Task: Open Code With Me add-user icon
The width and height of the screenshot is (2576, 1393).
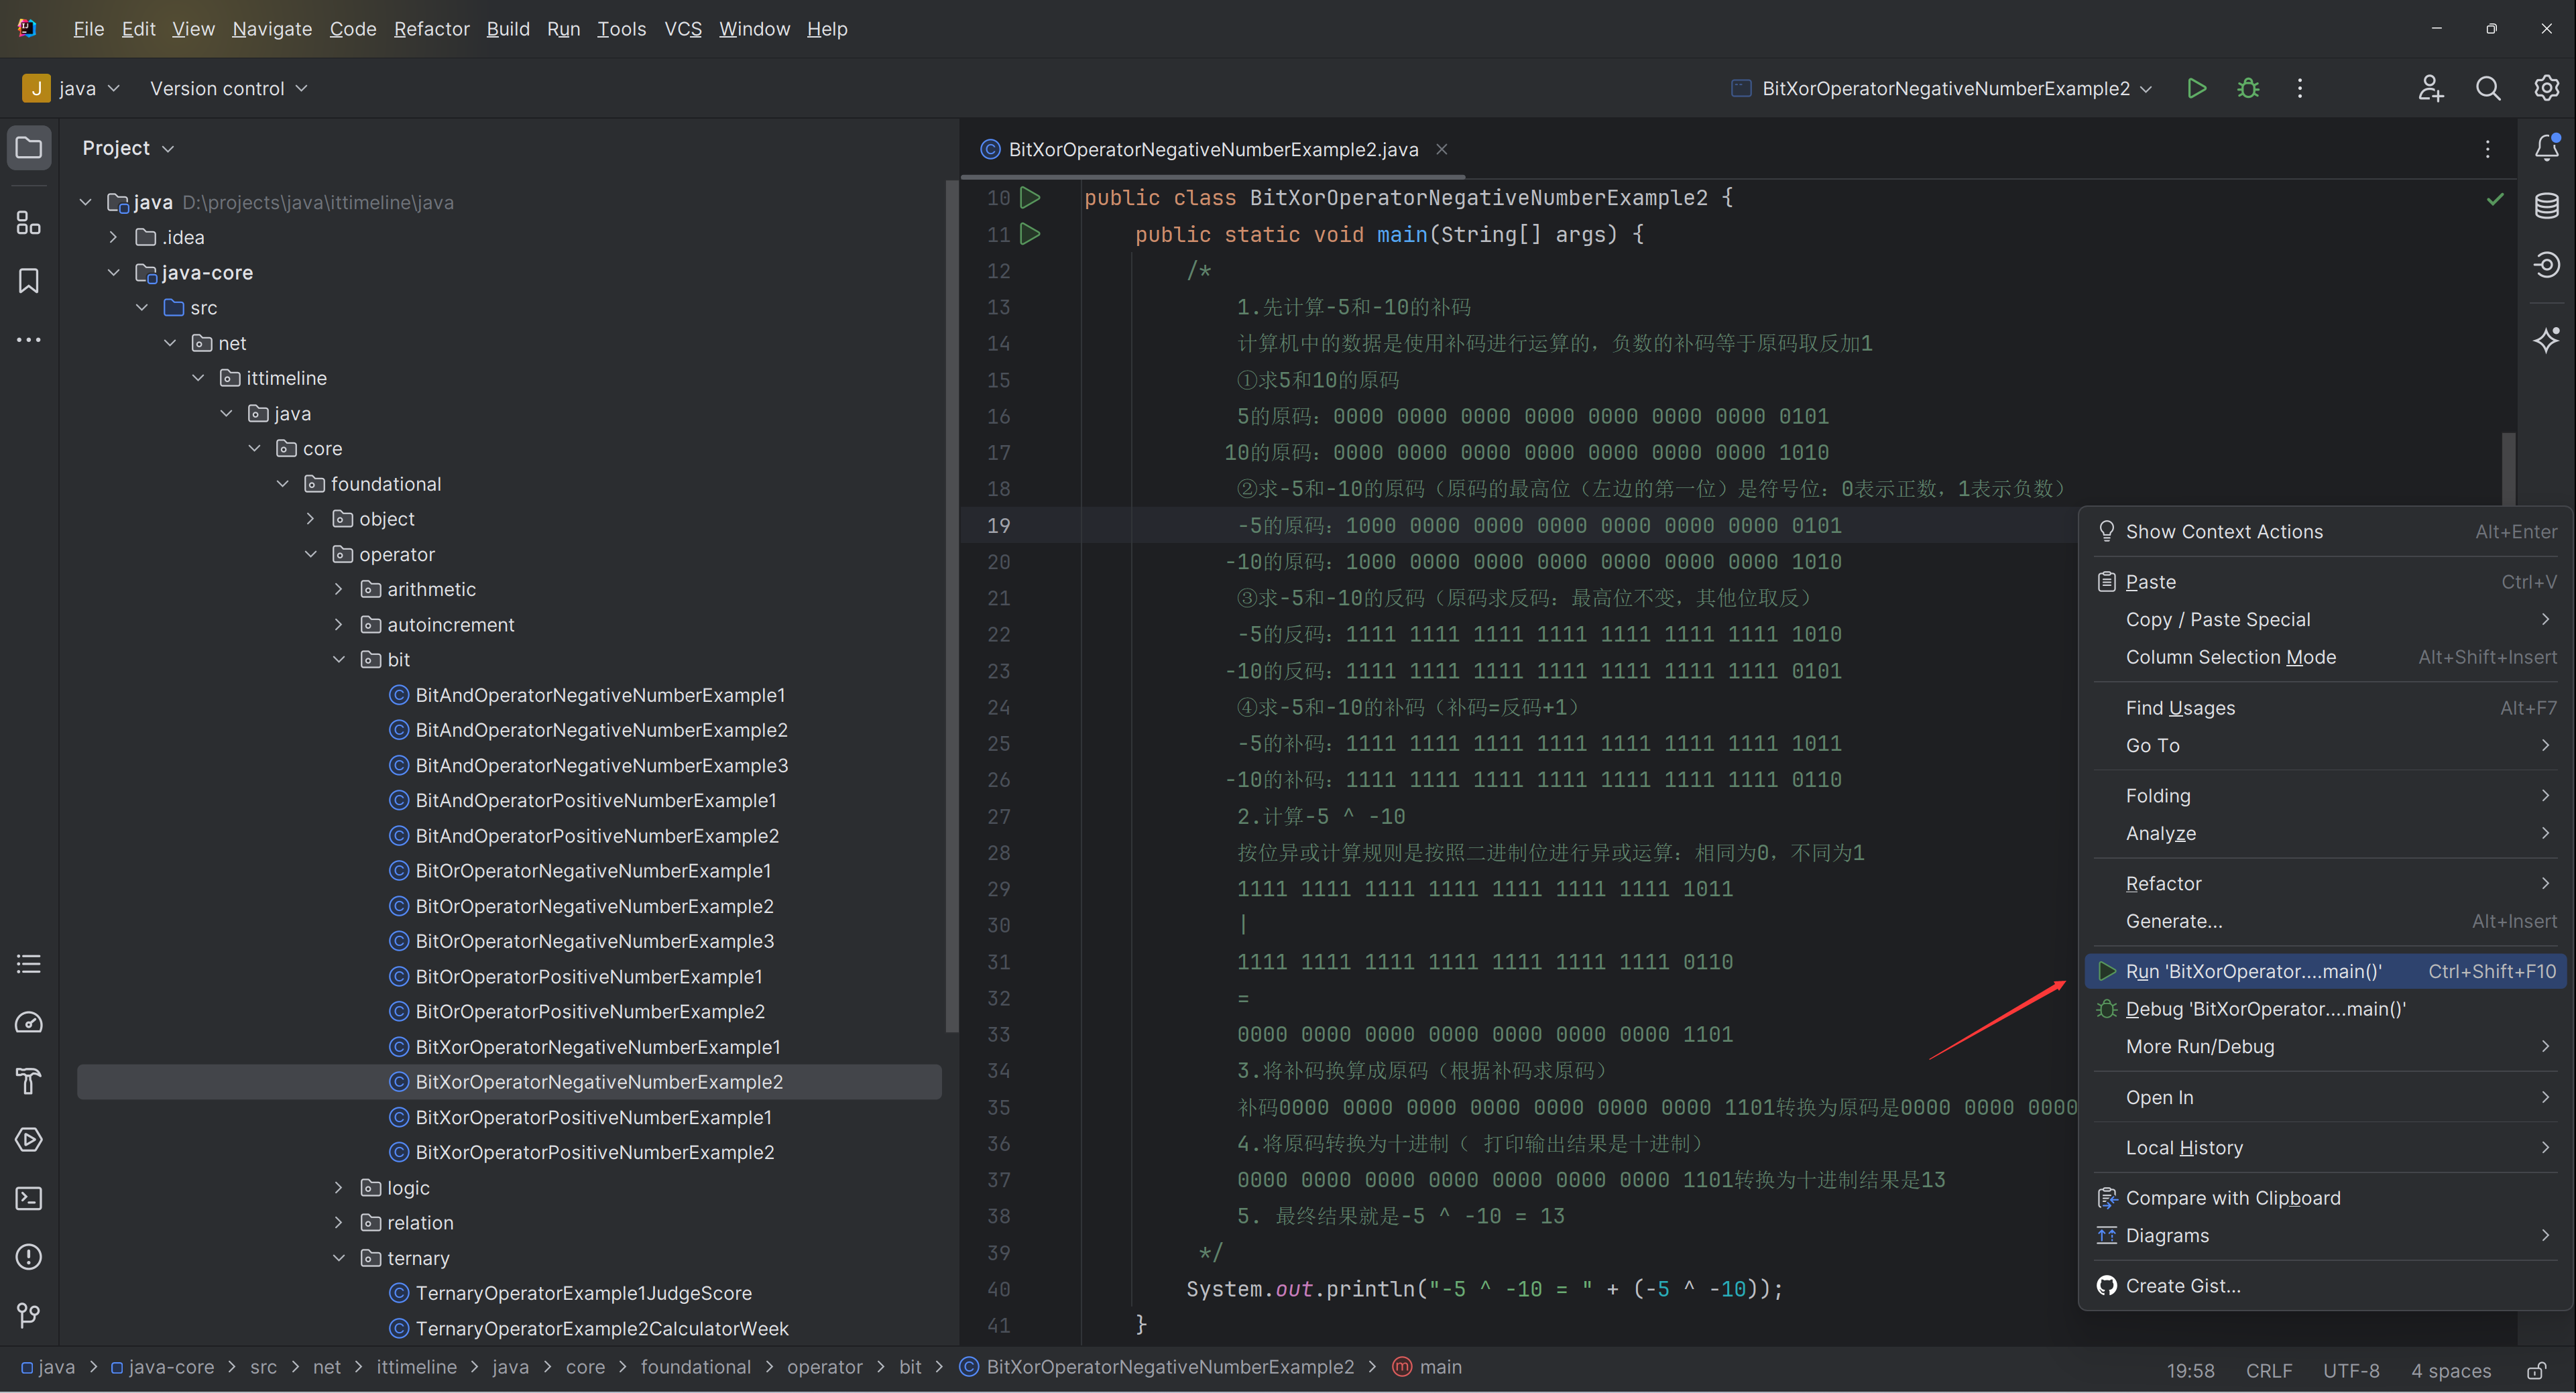Action: [2431, 88]
